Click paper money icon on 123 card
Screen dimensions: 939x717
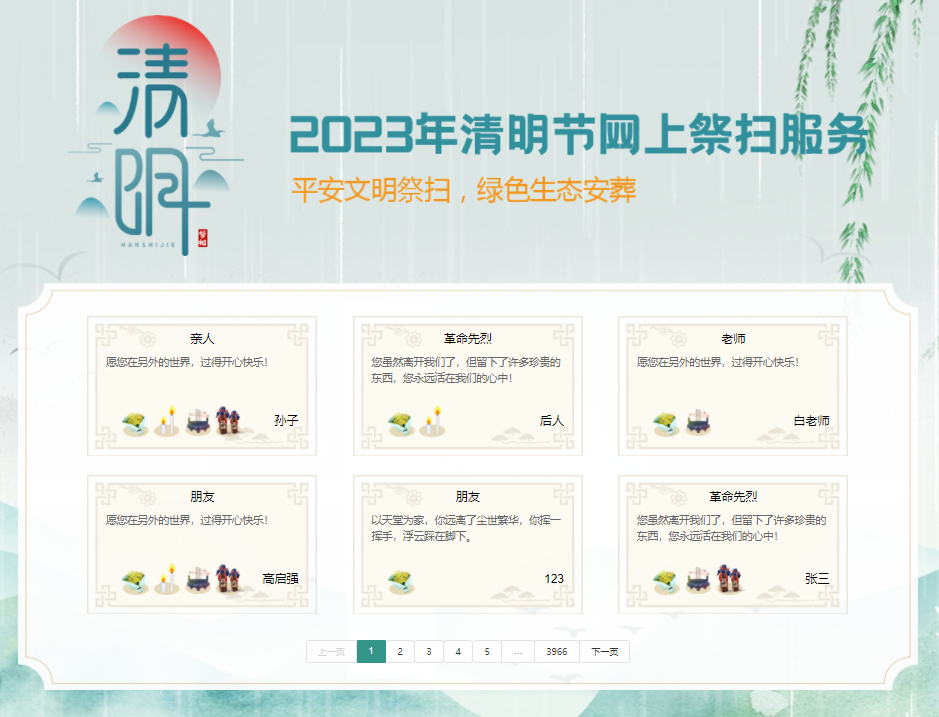point(401,582)
